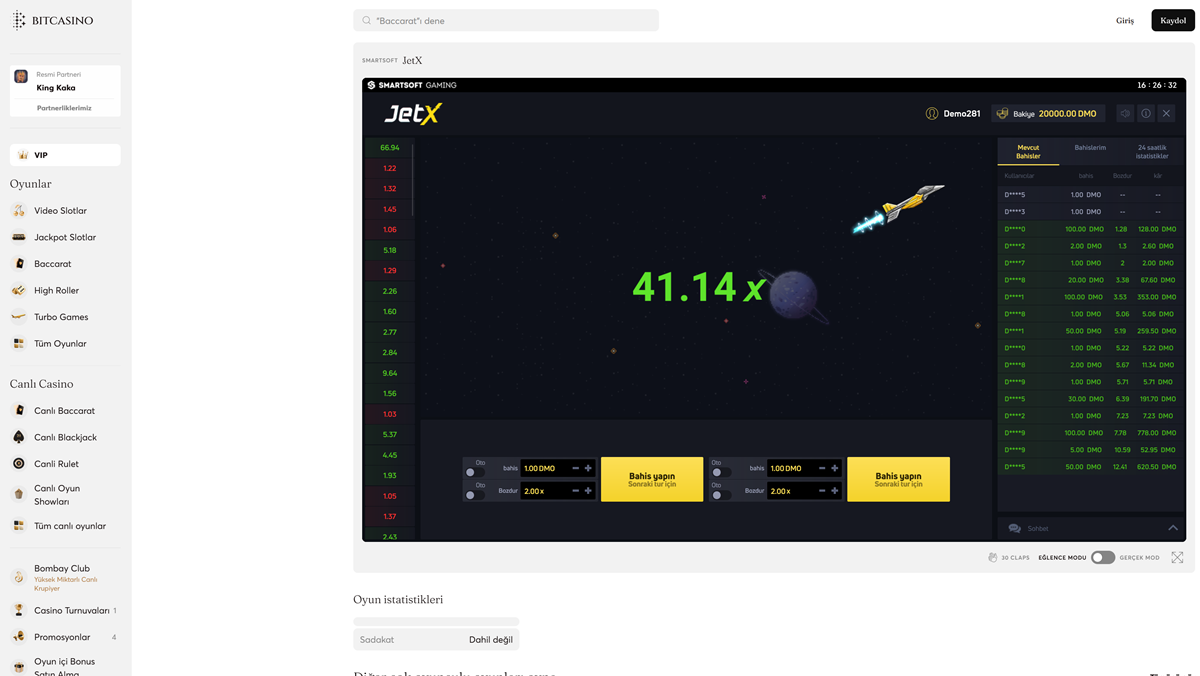The image size is (1200, 676).
Task: Open High Roller games
Action: tap(56, 290)
